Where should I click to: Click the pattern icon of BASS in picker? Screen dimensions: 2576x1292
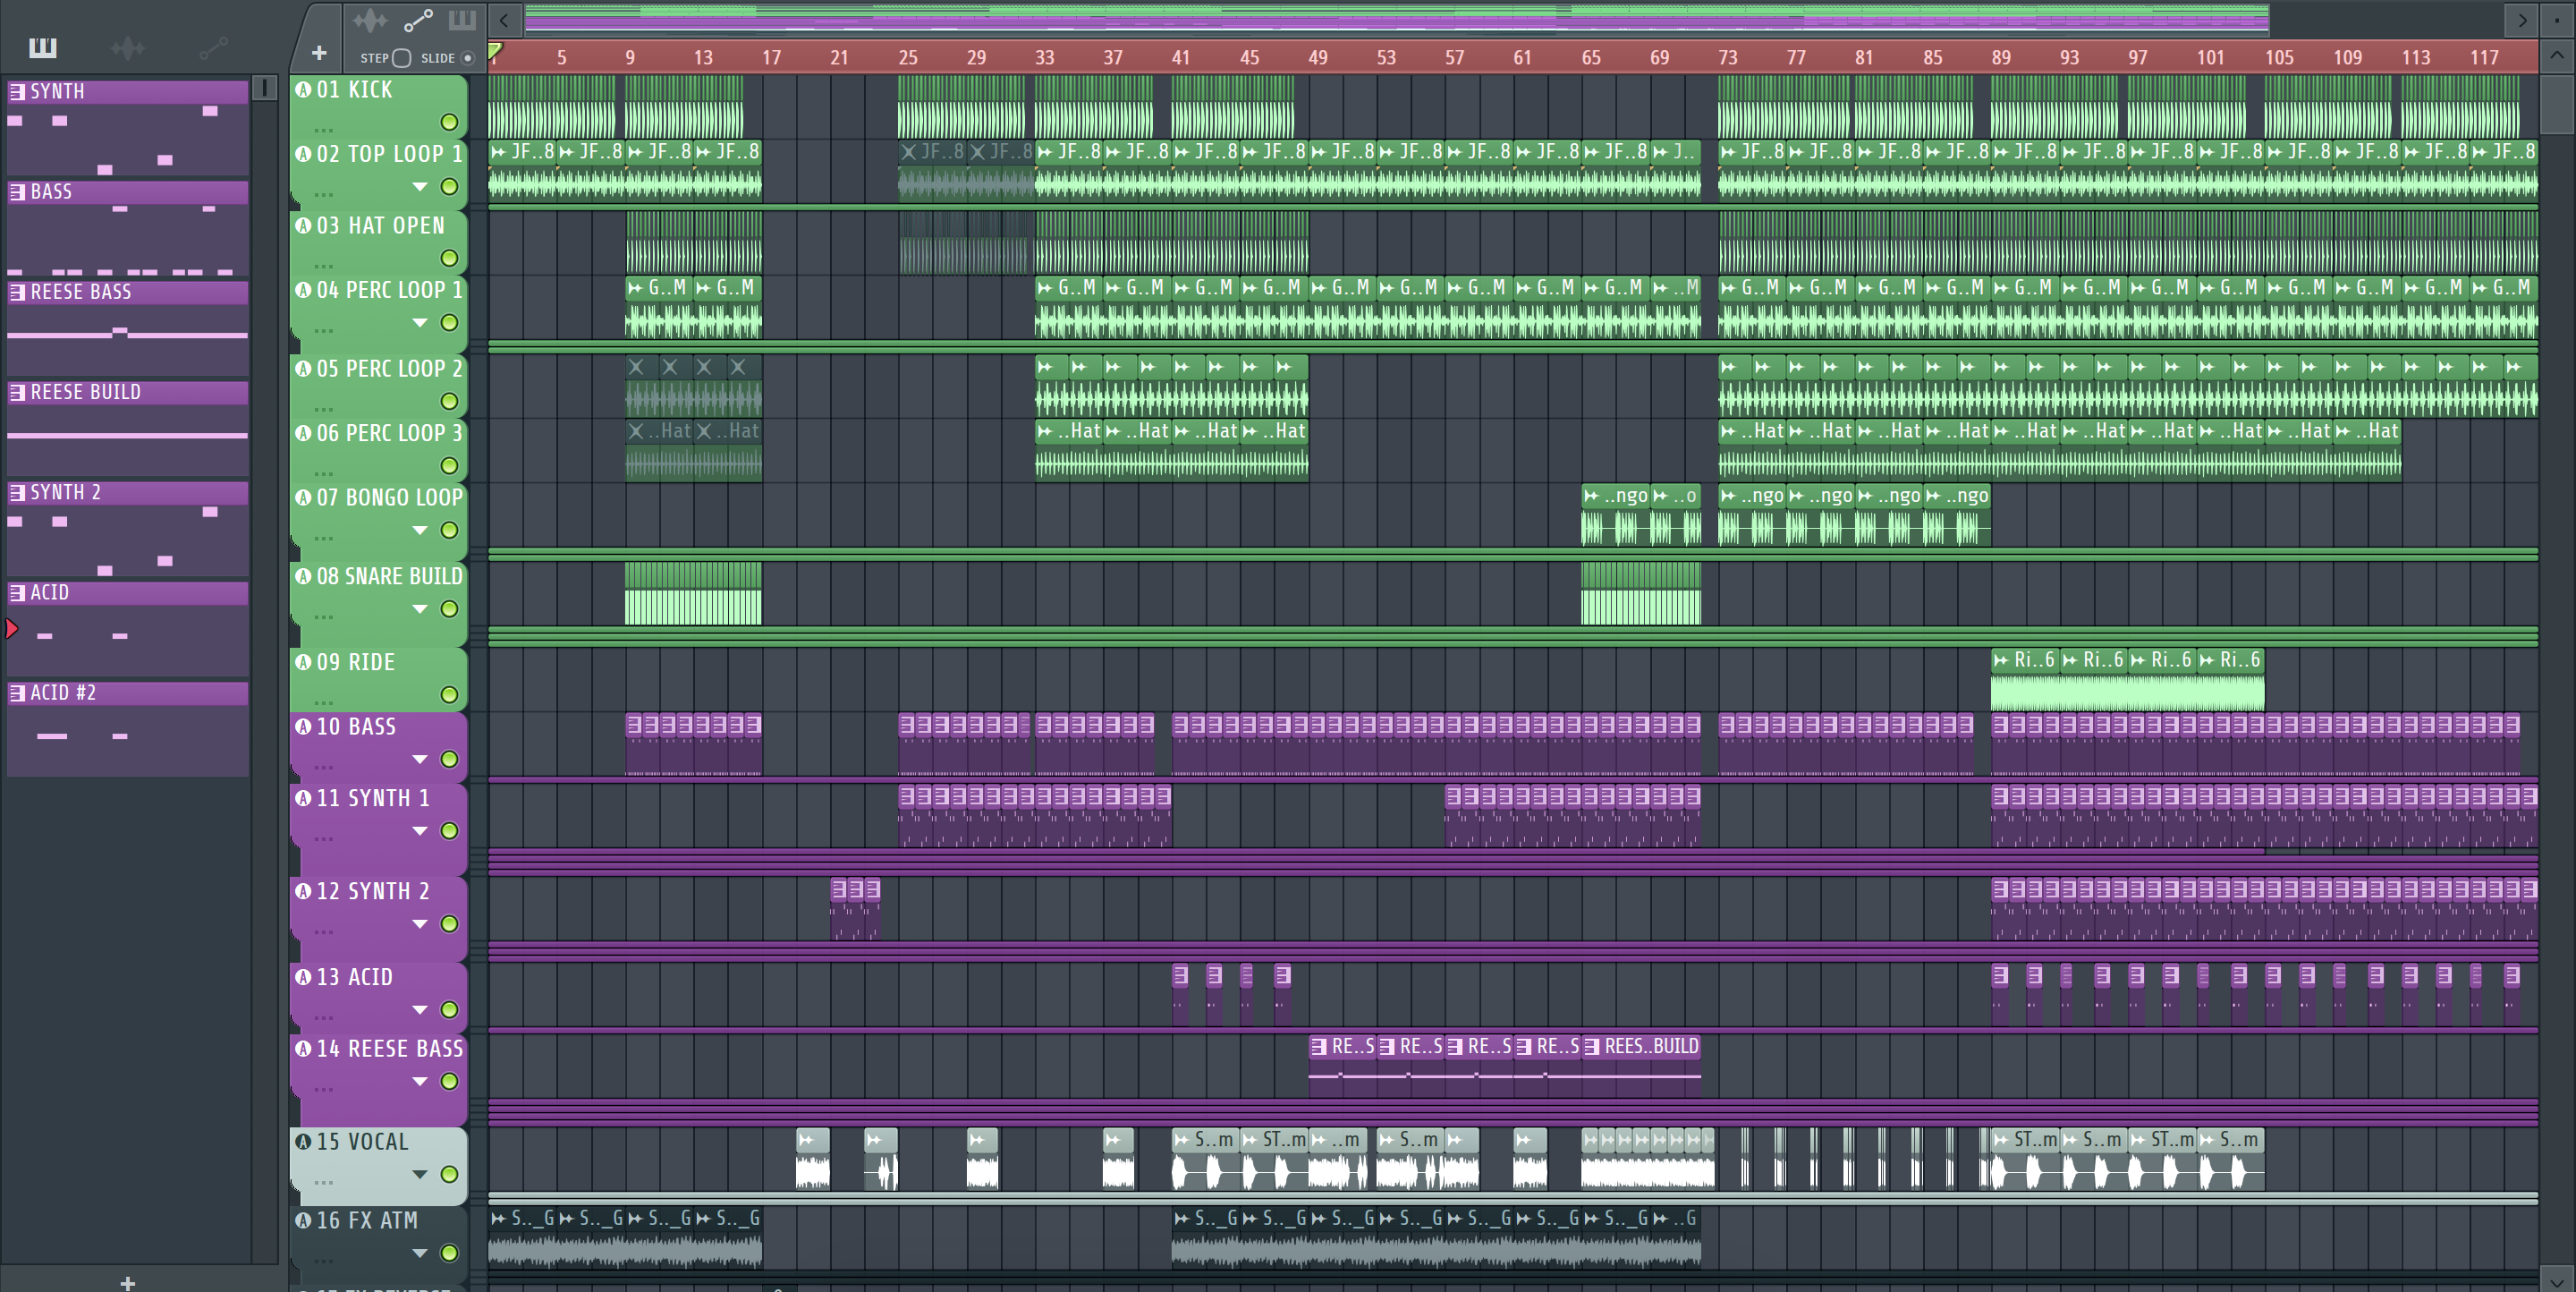click(17, 192)
